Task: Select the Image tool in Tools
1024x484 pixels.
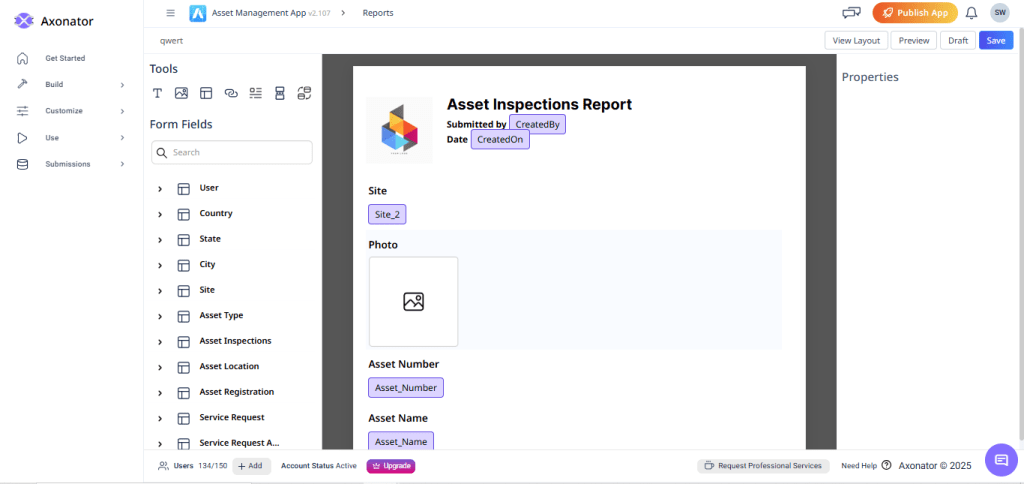Action: [x=181, y=93]
